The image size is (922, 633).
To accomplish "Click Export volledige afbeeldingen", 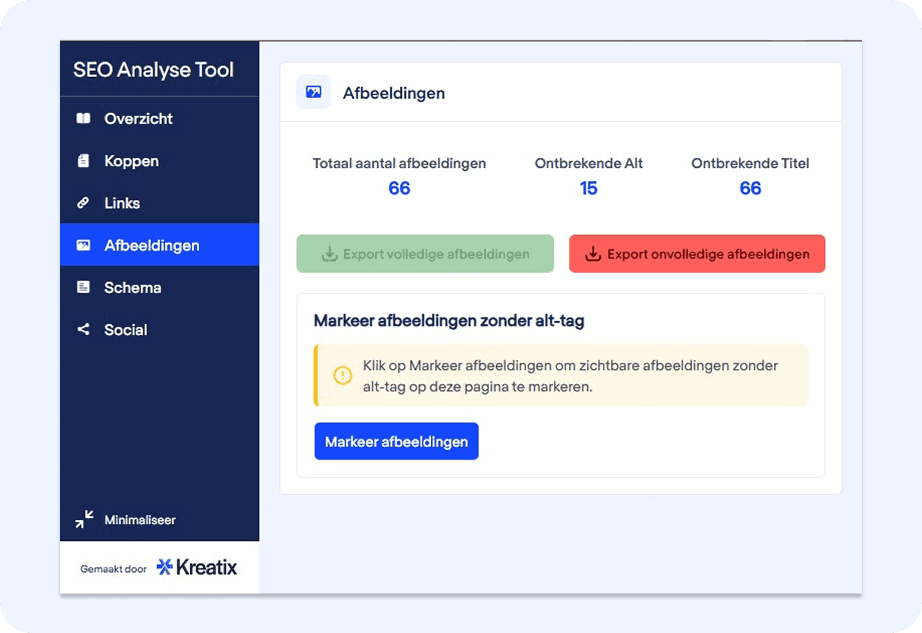I will [x=424, y=253].
